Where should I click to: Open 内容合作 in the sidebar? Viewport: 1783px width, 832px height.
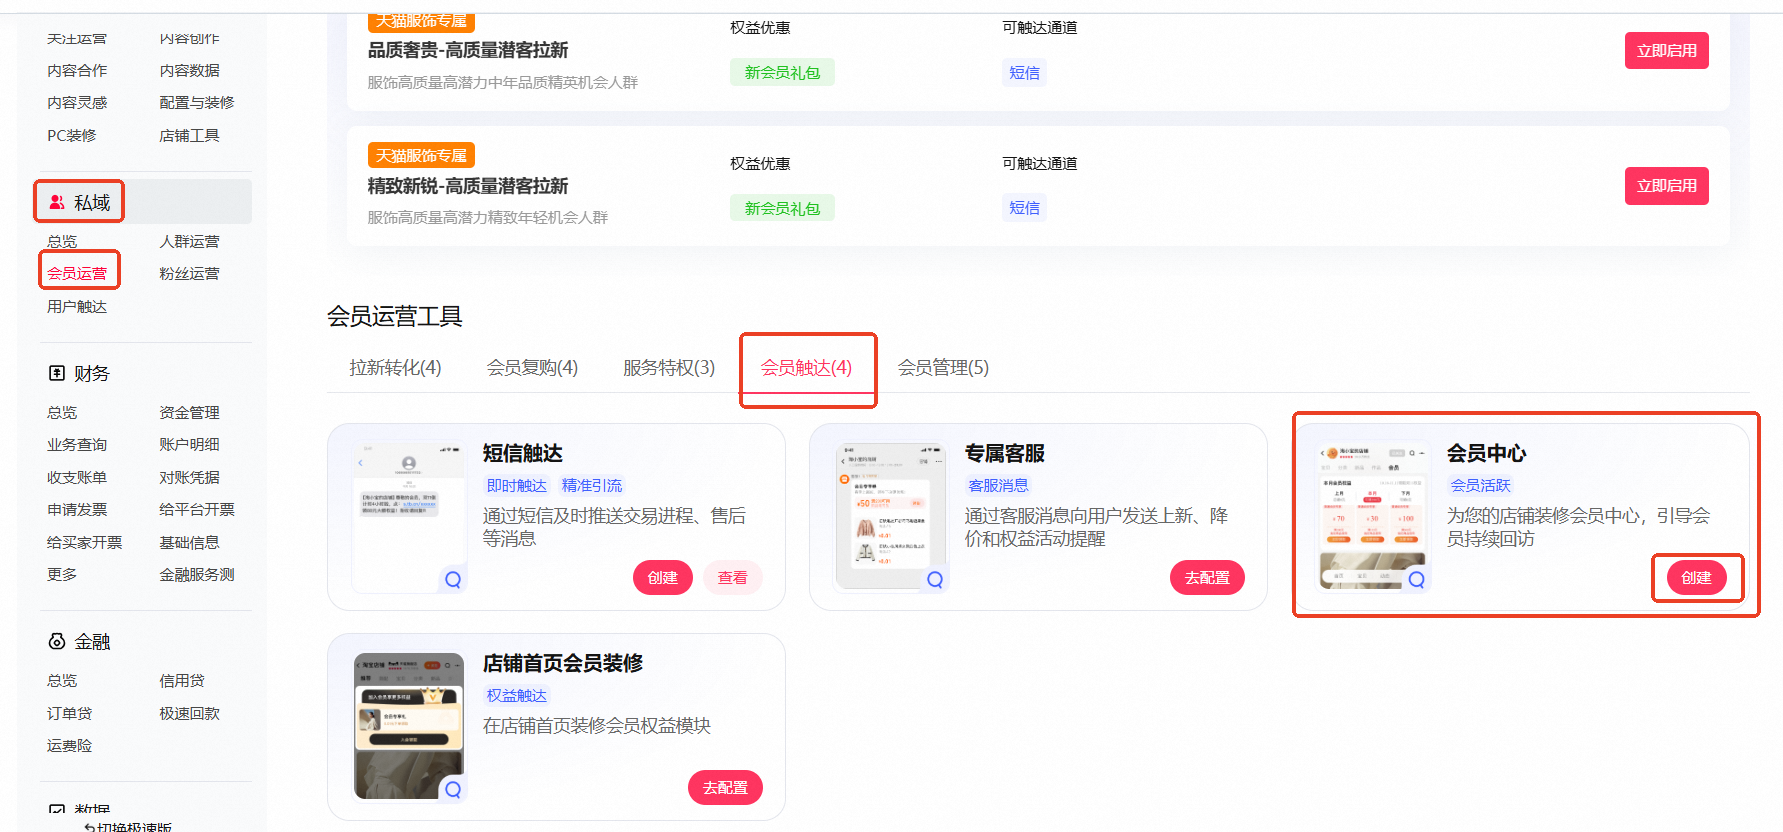[77, 70]
